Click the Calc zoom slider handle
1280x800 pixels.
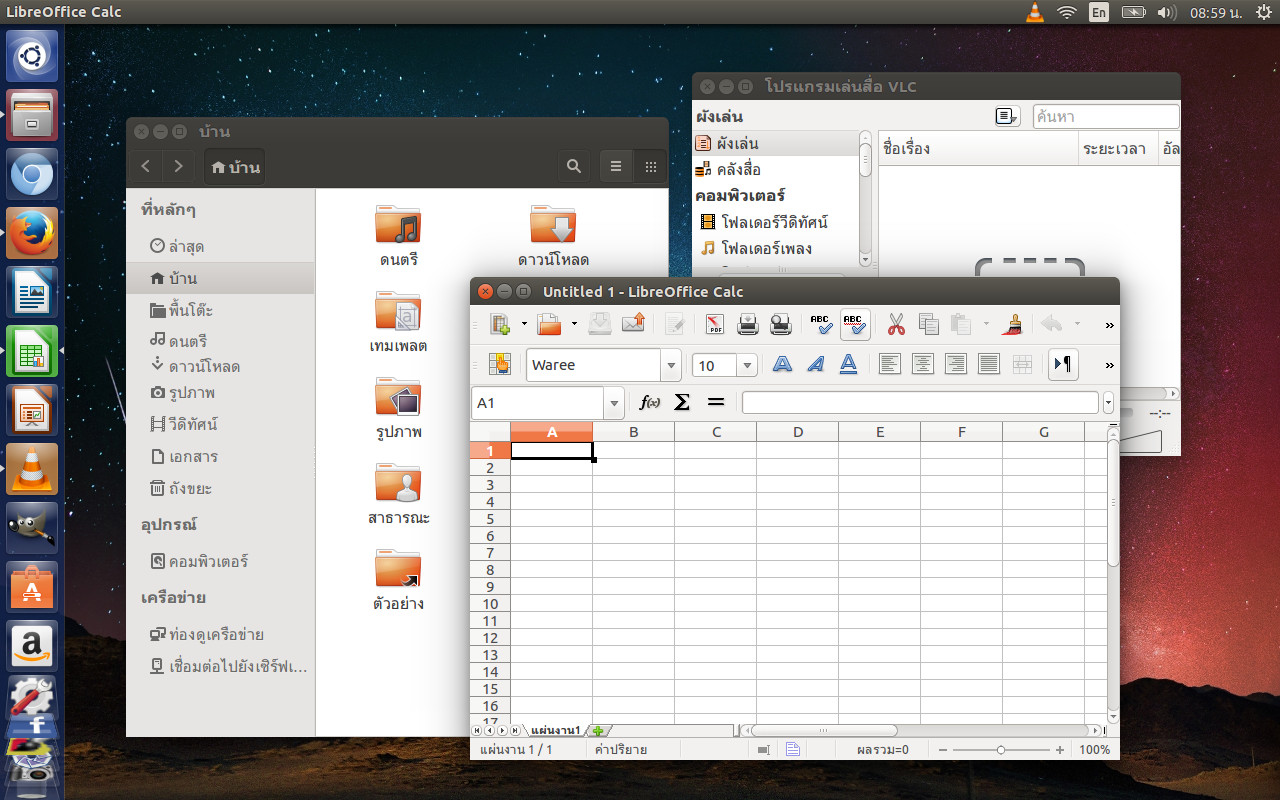(1001, 750)
